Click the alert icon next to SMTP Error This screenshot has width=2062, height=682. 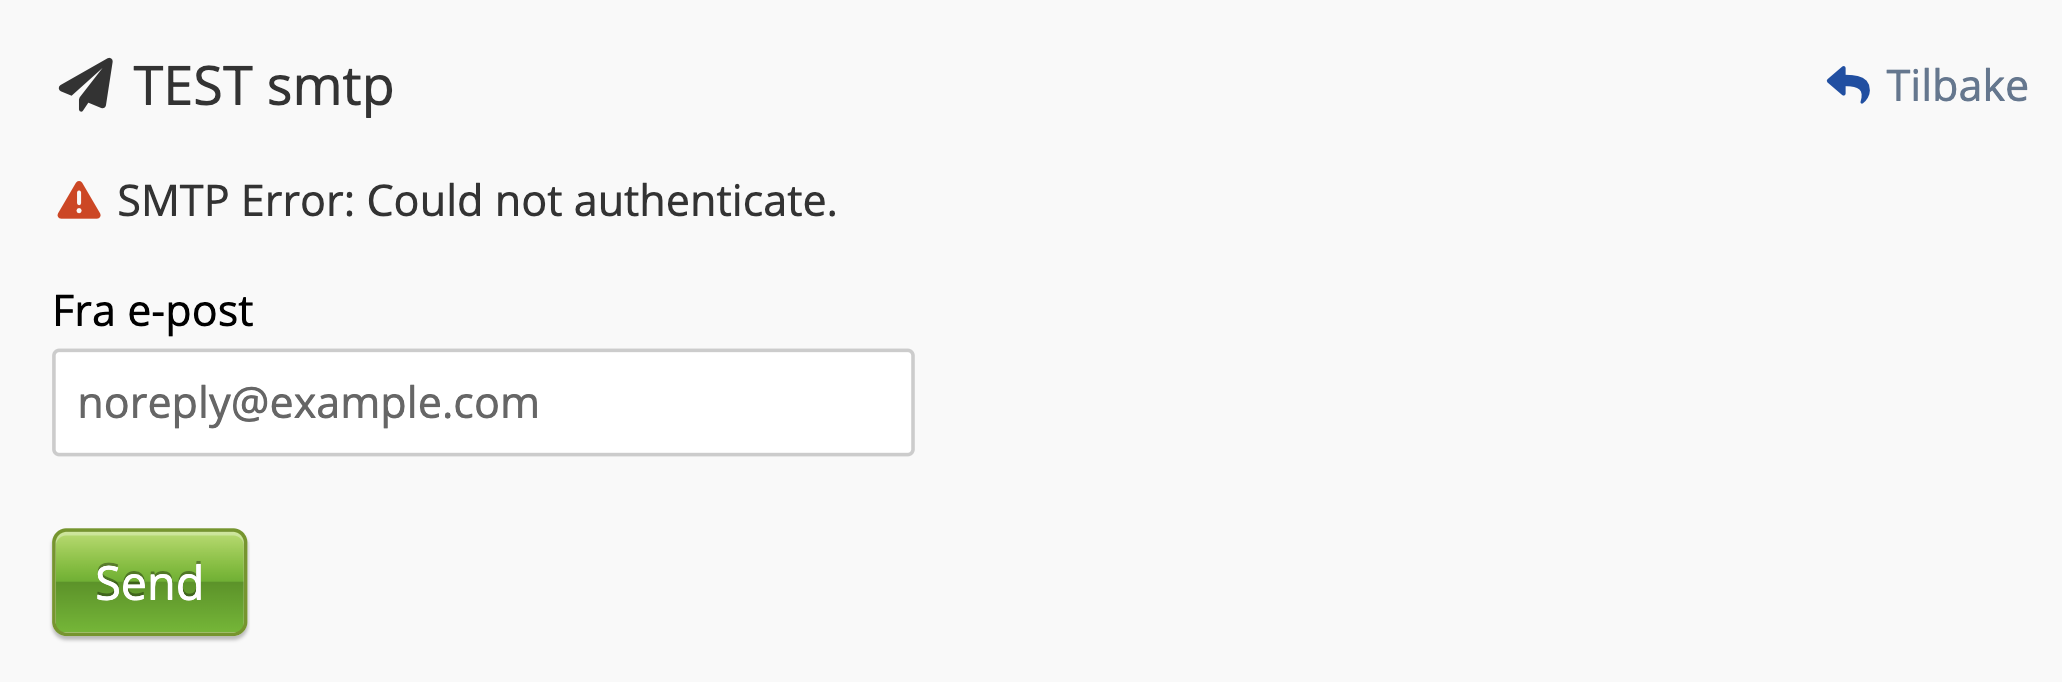(x=79, y=200)
